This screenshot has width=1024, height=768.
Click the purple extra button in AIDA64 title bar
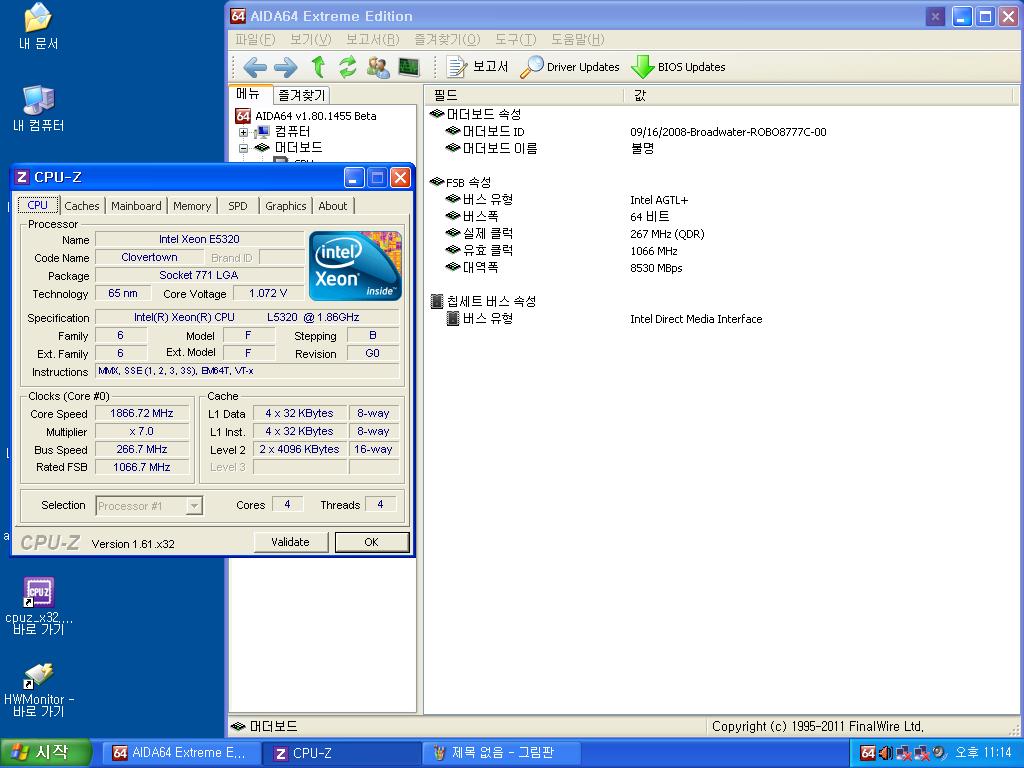[935, 16]
